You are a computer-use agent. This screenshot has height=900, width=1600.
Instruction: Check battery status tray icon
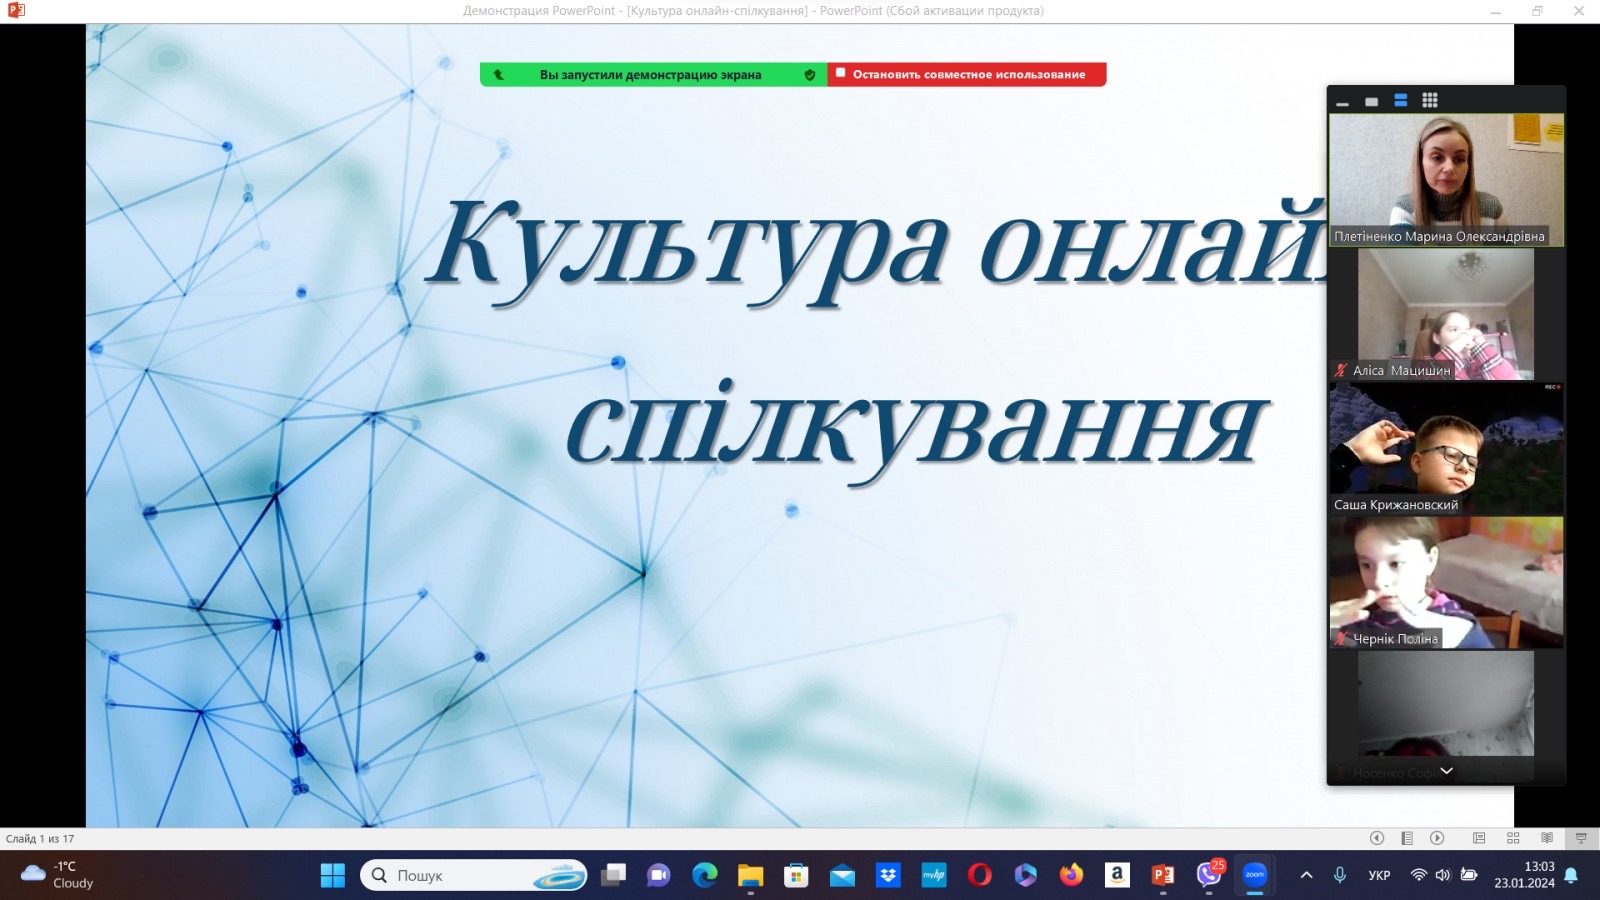coord(1469,875)
